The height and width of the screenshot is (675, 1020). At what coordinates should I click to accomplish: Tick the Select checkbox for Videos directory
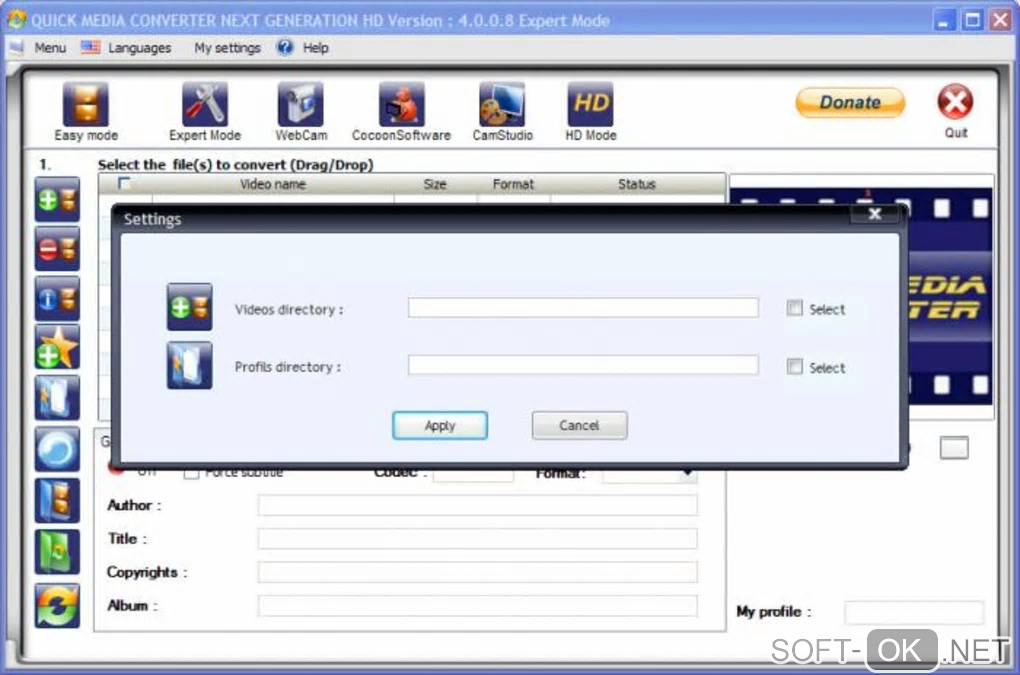click(x=794, y=308)
